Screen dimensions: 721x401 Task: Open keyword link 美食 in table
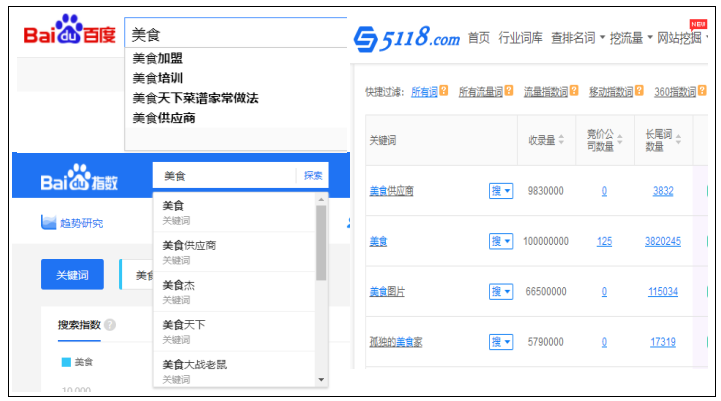tap(378, 241)
